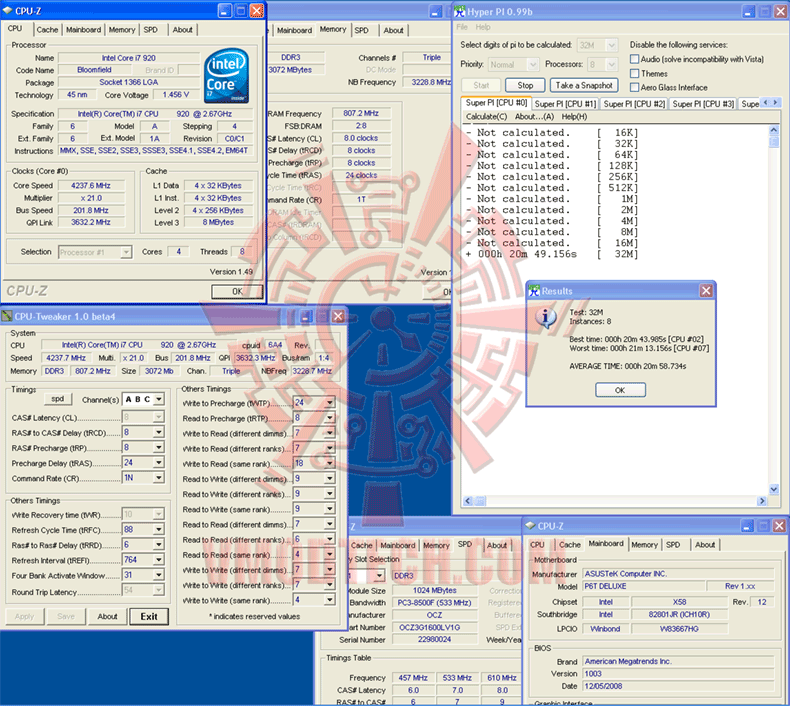
Task: Click the Exit button in CPU-Tweaker
Action: (149, 616)
